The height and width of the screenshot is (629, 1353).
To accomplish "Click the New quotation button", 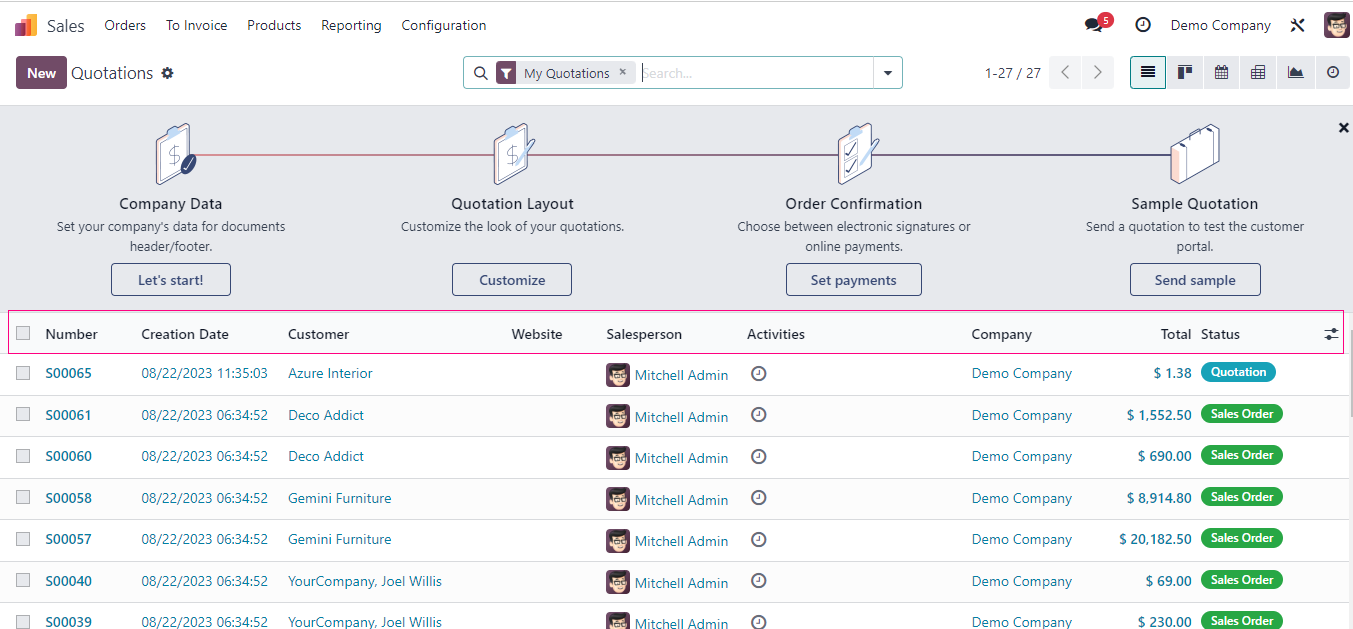I will (41, 73).
